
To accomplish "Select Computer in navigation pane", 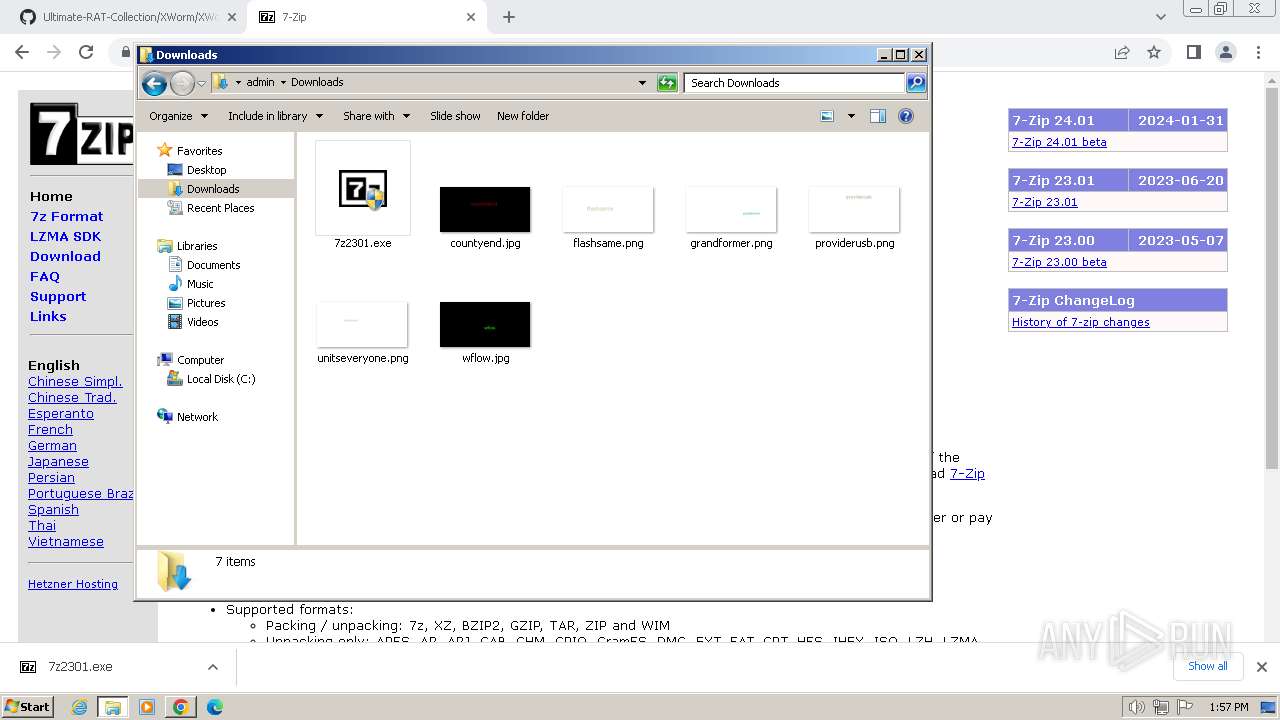I will (200, 360).
